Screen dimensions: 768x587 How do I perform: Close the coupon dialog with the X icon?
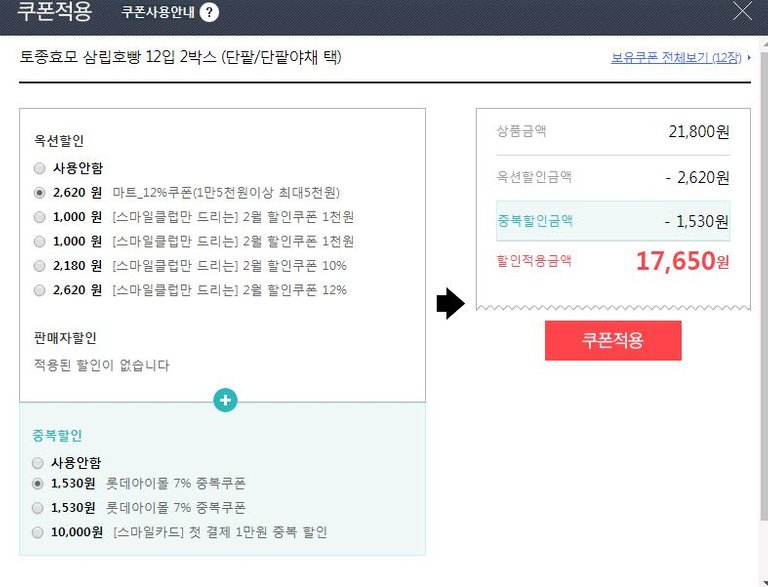point(743,12)
